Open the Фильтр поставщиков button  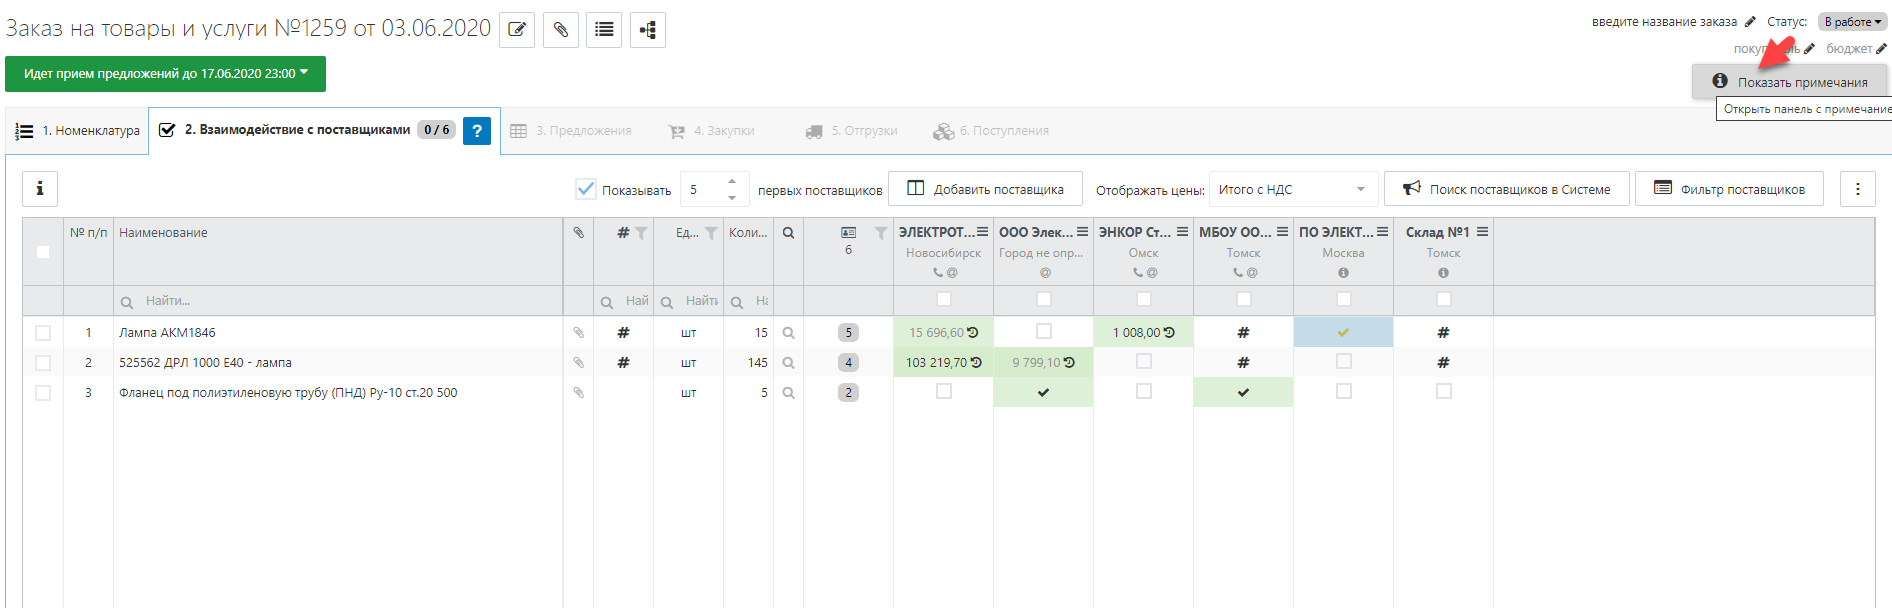[1729, 189]
